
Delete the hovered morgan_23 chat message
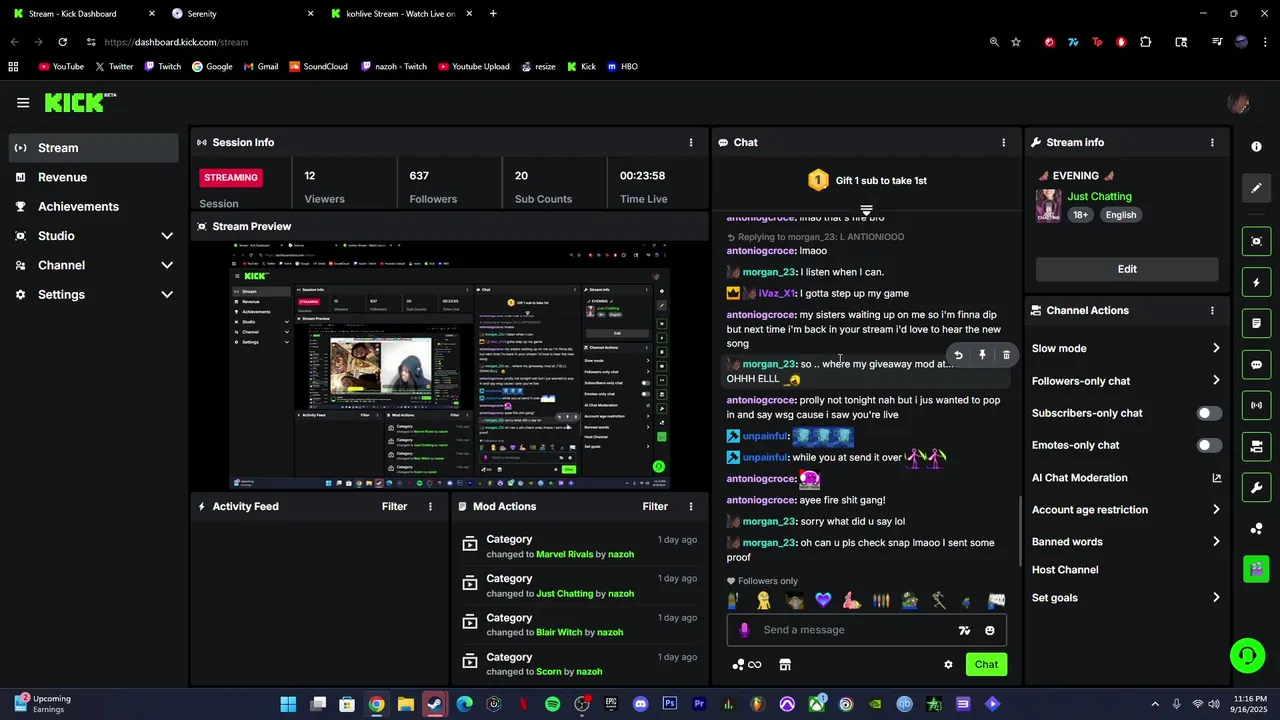coord(1006,355)
